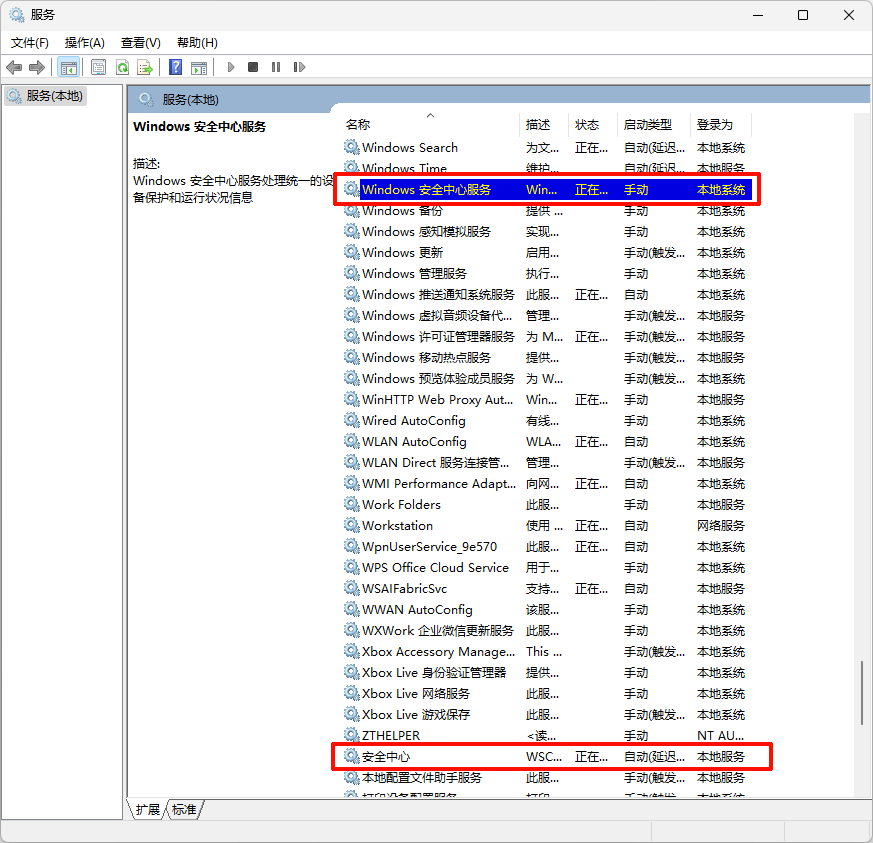Click the Restart Service icon
The width and height of the screenshot is (873, 843).
[301, 67]
